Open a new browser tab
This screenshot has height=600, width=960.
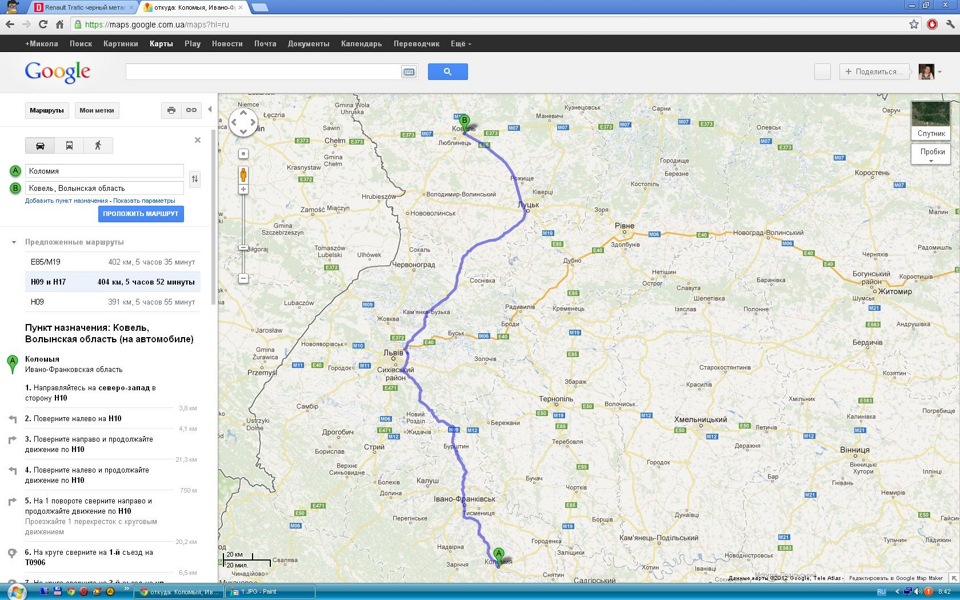259,7
